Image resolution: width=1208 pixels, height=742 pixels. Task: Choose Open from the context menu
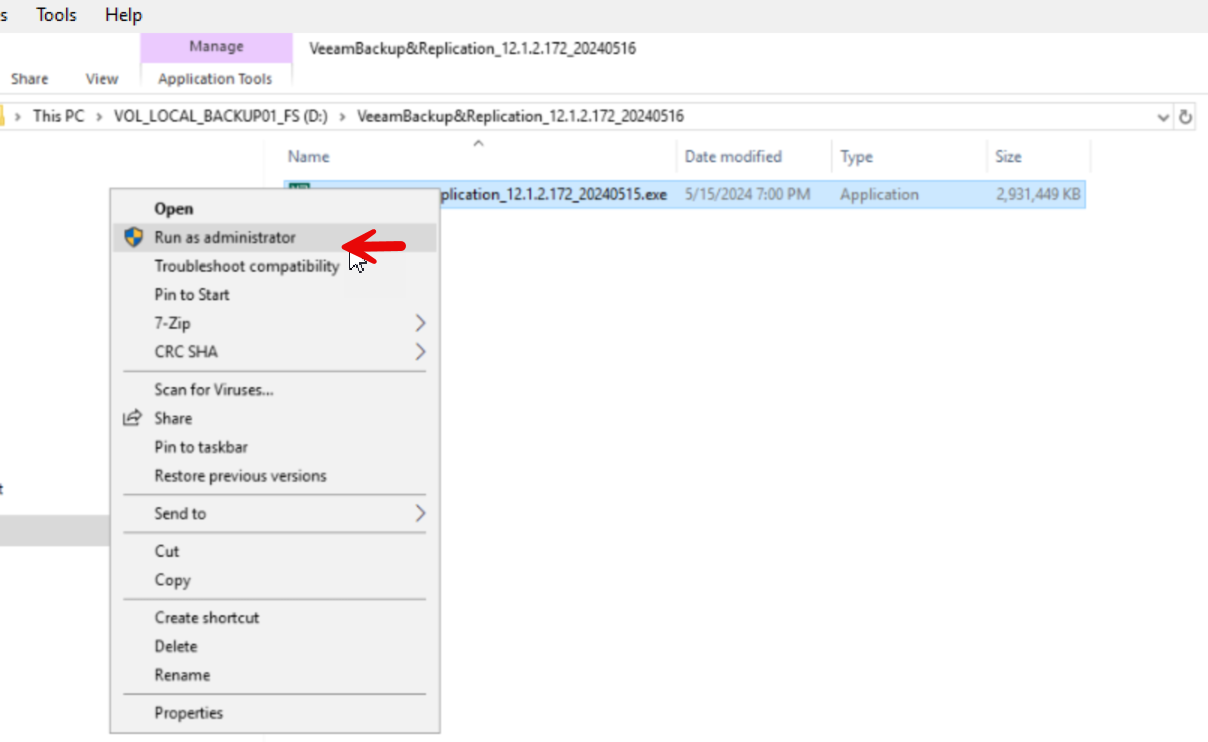coord(274,209)
